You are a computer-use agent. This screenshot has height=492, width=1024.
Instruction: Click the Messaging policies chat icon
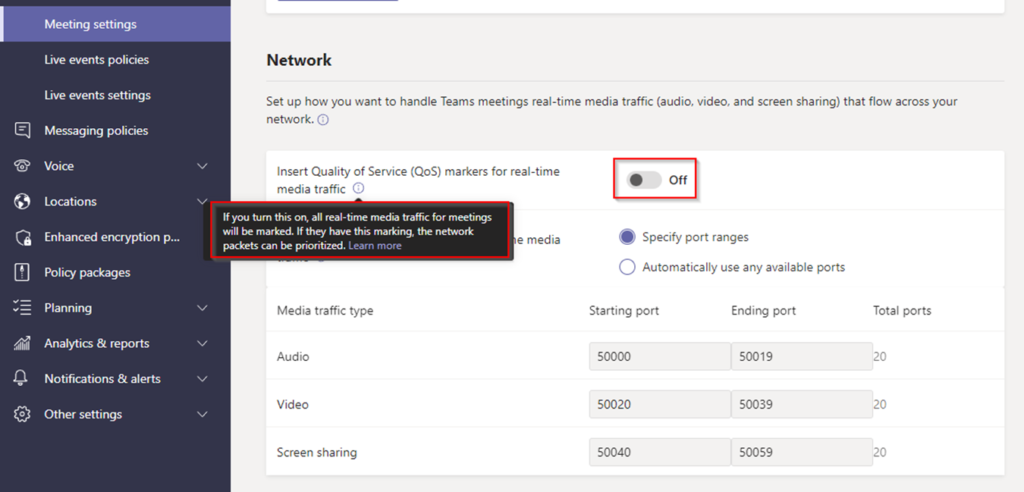coord(22,131)
